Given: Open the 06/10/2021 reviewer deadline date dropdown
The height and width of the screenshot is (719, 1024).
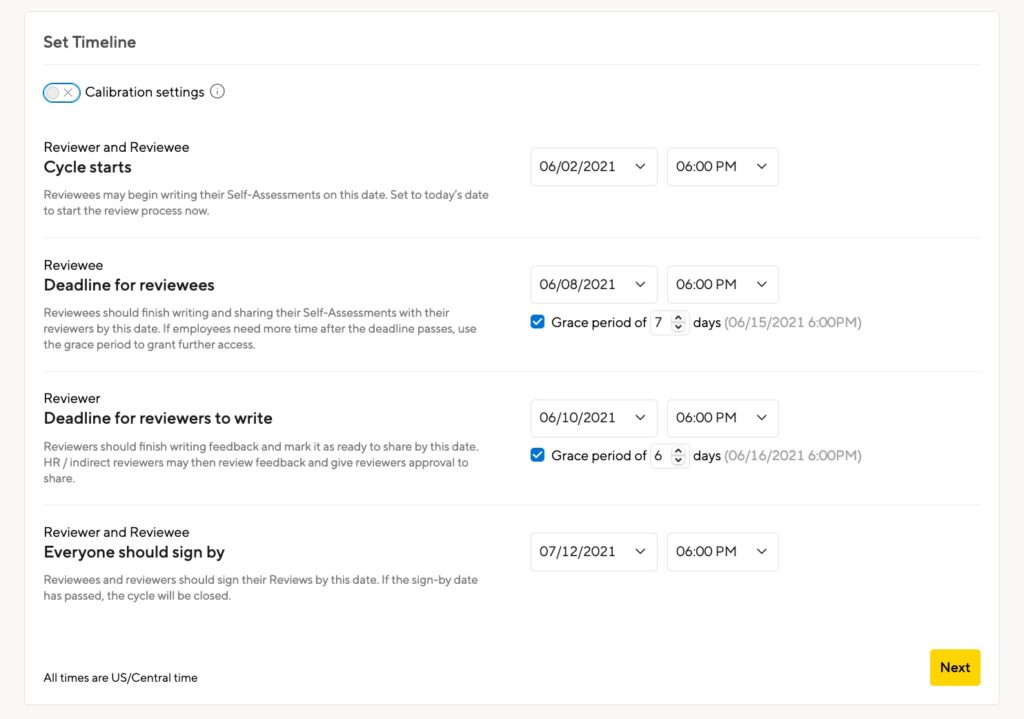Looking at the screenshot, I should [x=594, y=418].
